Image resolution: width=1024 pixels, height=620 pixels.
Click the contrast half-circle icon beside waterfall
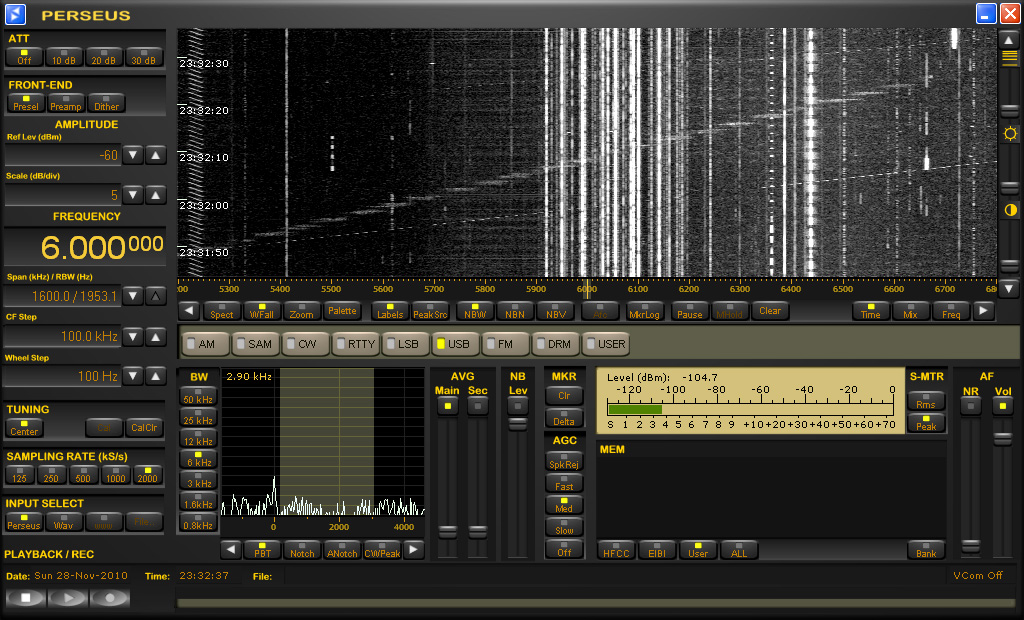[1010, 210]
